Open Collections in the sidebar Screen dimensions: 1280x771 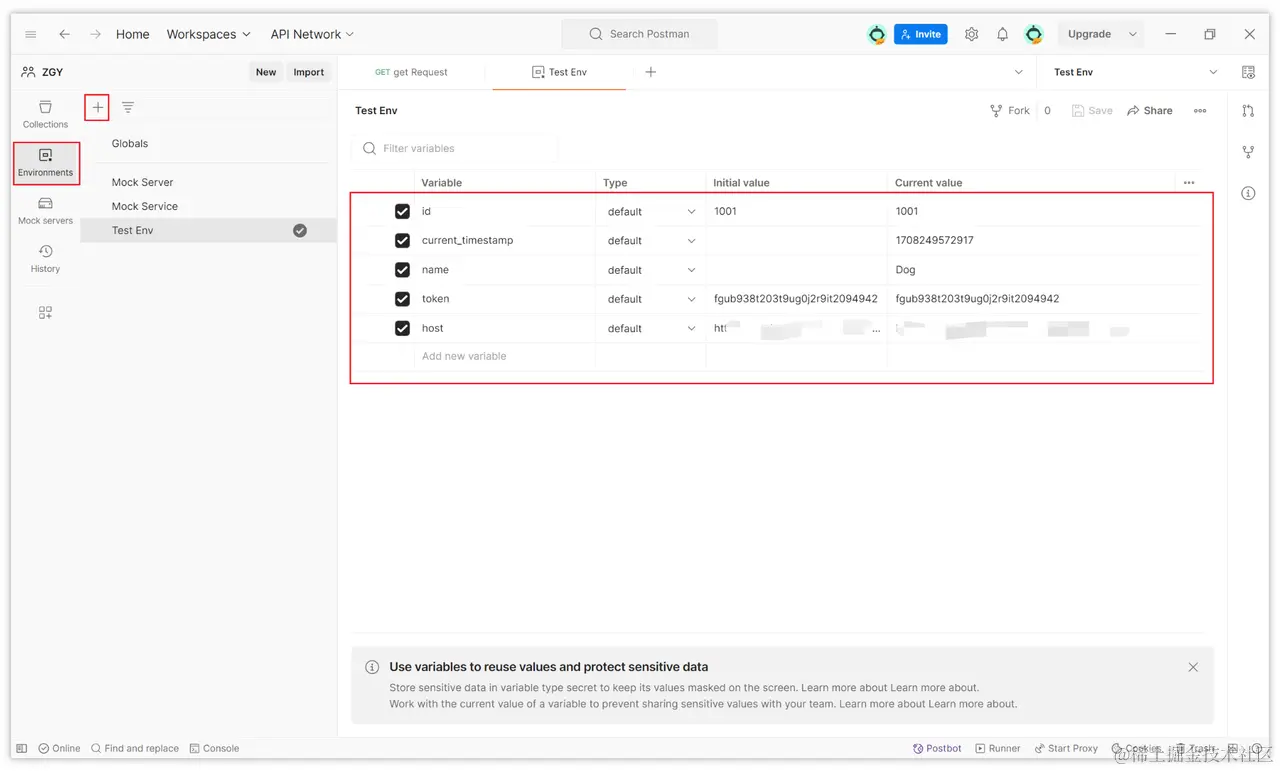point(45,114)
